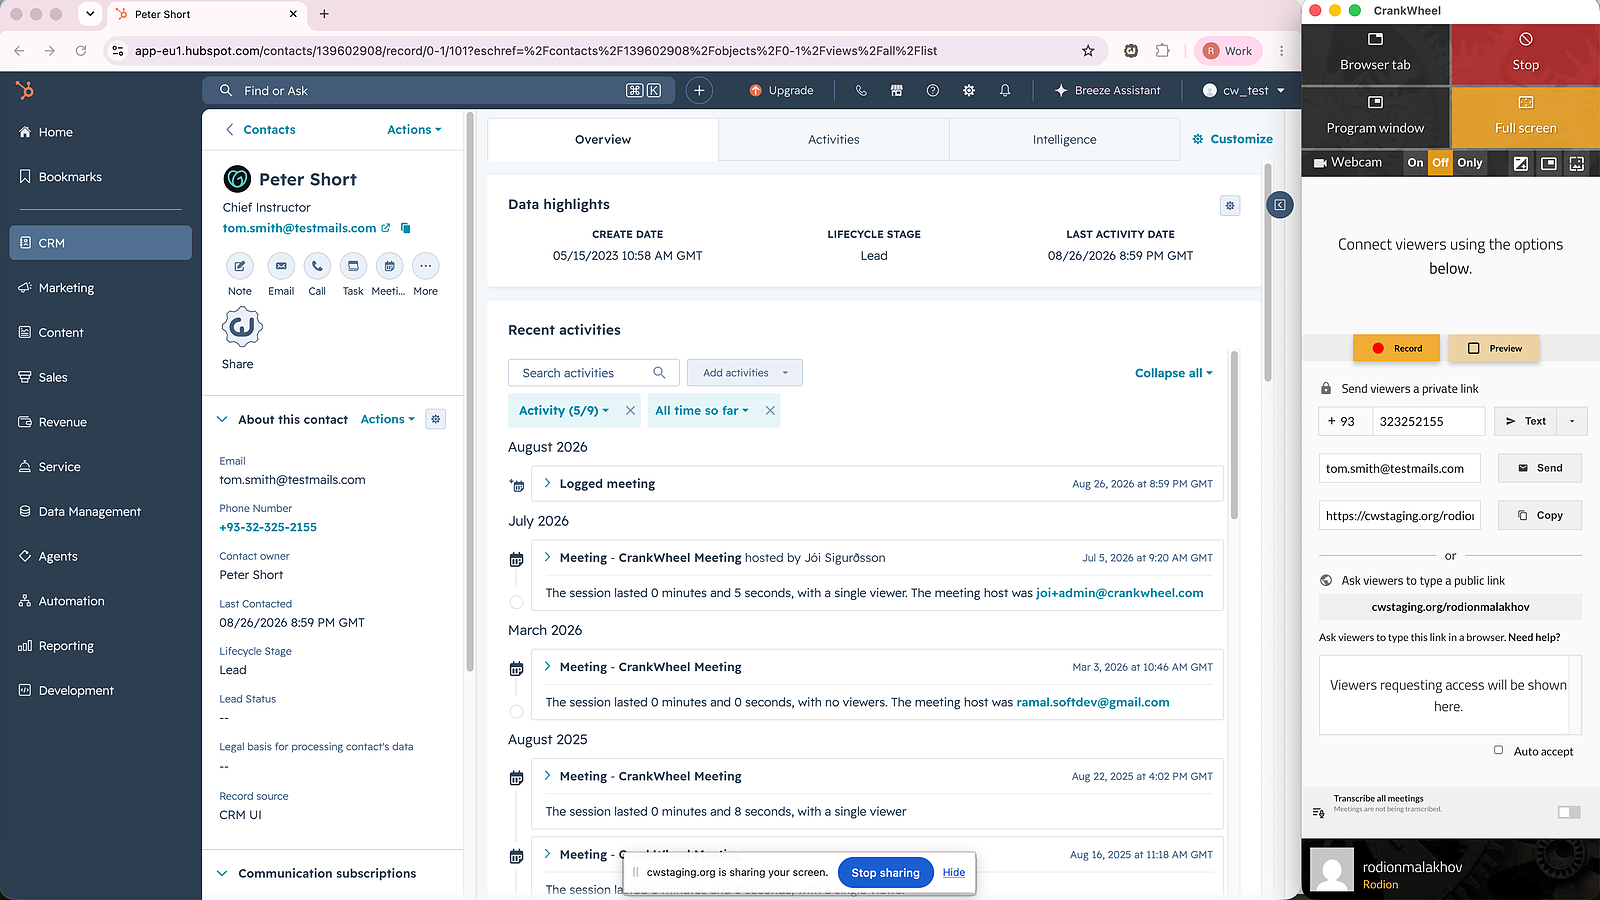Open the browser extensions puzzle icon
The height and width of the screenshot is (900, 1600).
click(x=1162, y=51)
